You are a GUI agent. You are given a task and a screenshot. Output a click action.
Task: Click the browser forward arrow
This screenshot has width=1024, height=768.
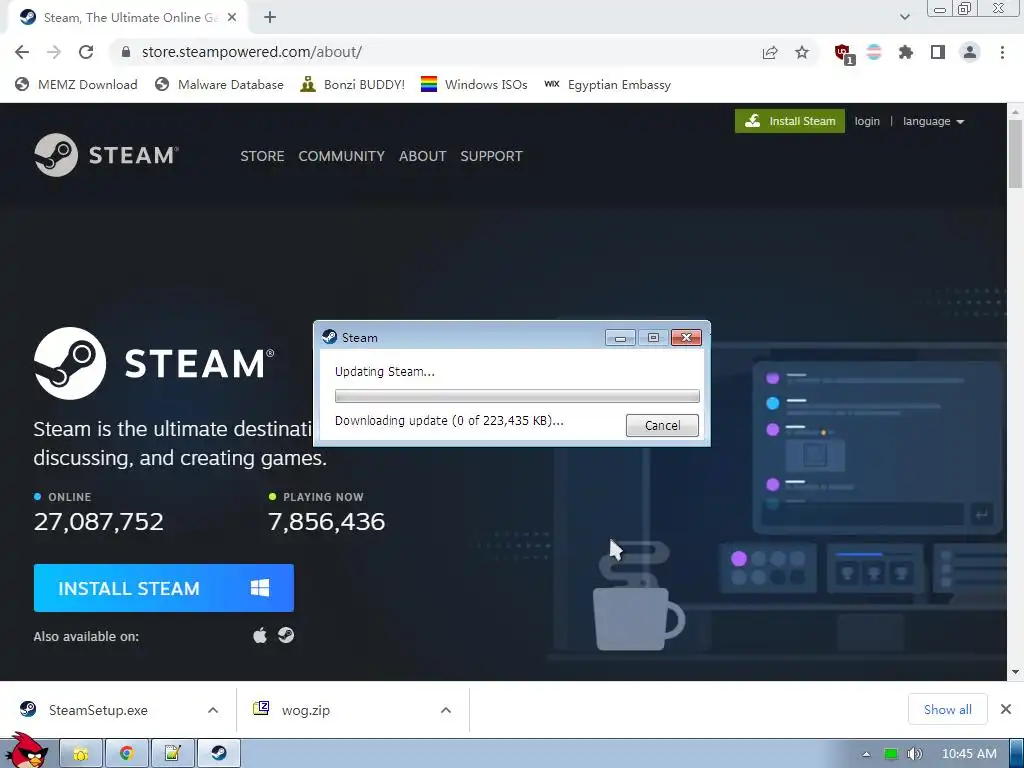(x=54, y=52)
